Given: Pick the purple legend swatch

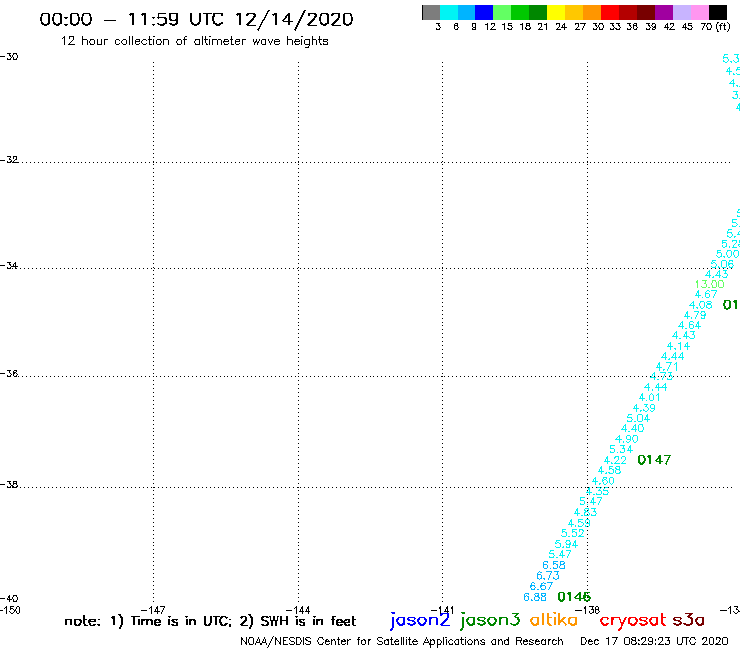Looking at the screenshot, I should pos(664,12).
